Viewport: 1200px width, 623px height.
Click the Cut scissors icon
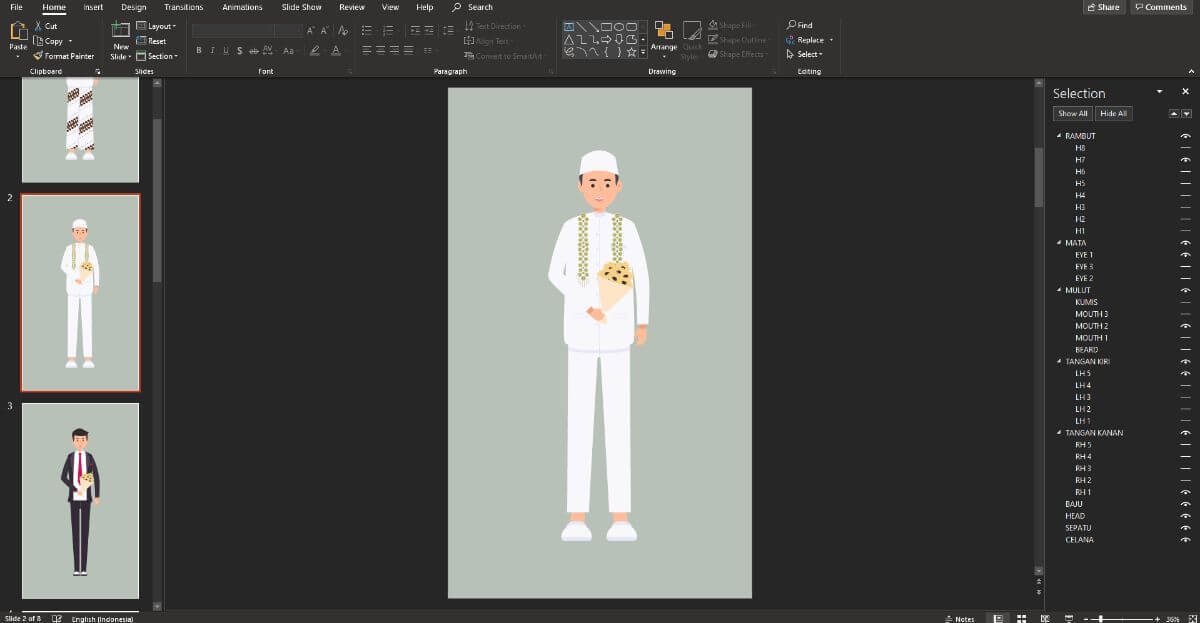[x=38, y=26]
